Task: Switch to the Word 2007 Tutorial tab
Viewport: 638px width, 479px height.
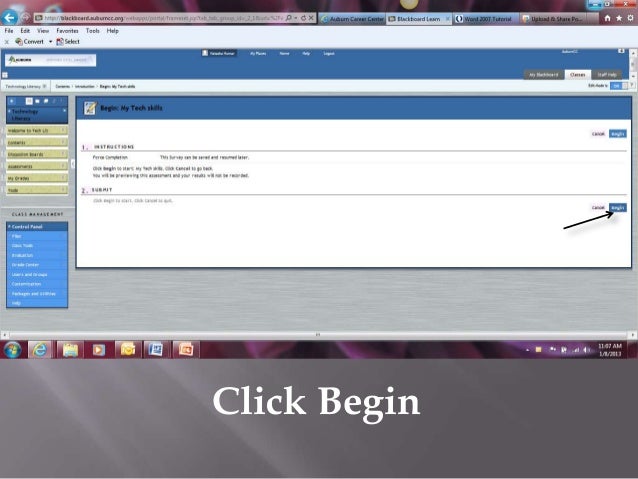Action: click(485, 19)
